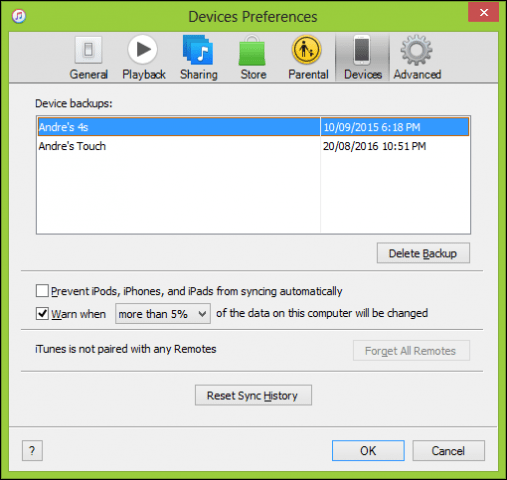The image size is (507, 480).
Task: Open Parental controls yellow icon
Action: [x=307, y=50]
